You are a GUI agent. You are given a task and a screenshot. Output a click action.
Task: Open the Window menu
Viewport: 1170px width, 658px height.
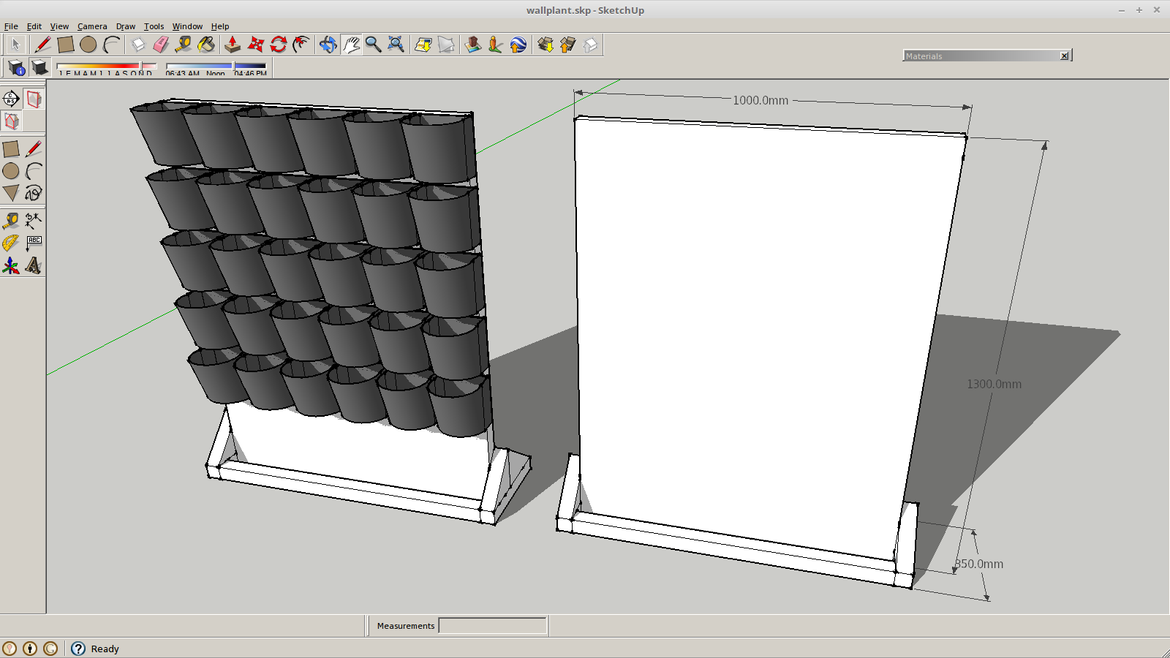(187, 26)
